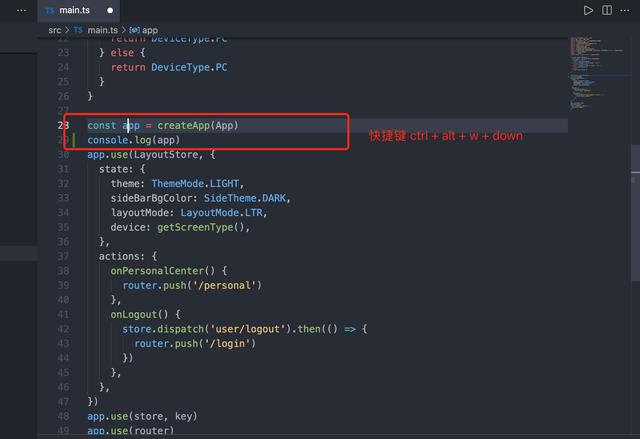Open sidebar ellipsis menu at top left
The width and height of the screenshot is (640, 439).
tap(21, 10)
